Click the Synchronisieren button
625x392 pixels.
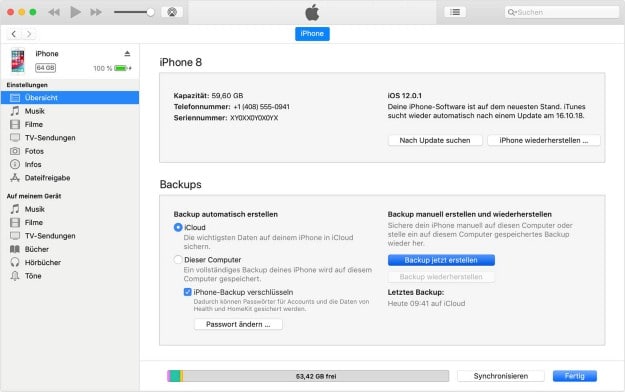point(501,376)
